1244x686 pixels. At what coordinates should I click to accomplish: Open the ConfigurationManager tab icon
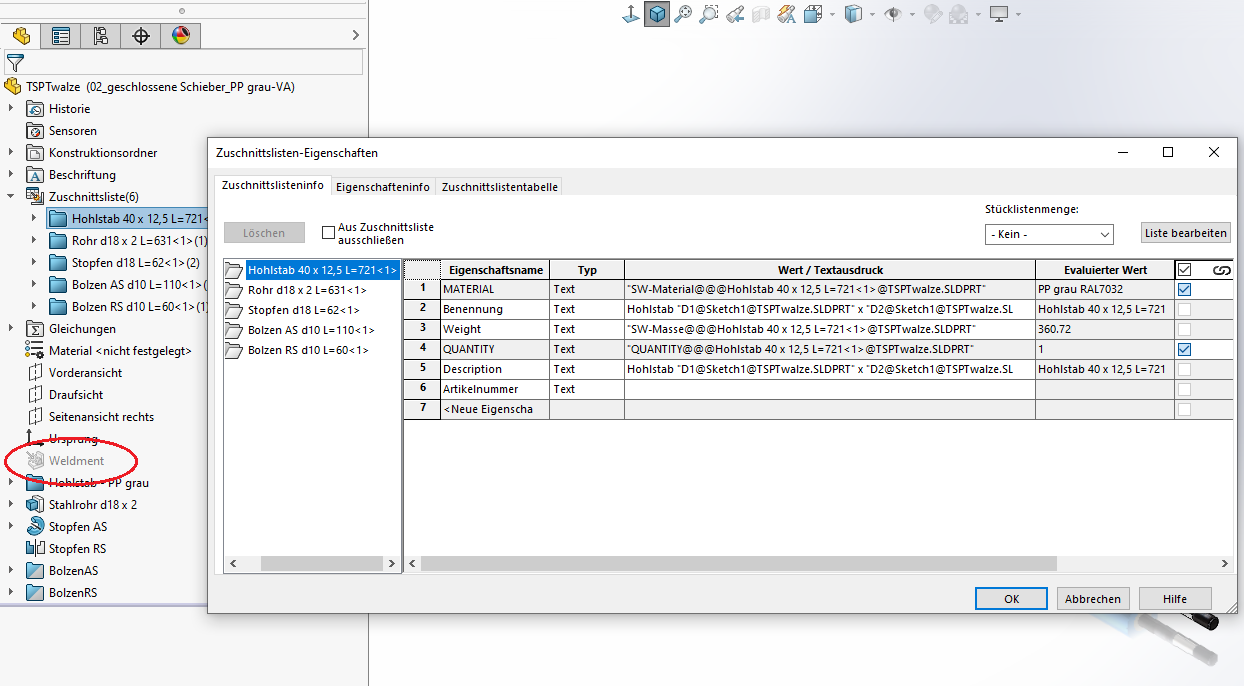pyautogui.click(x=100, y=36)
